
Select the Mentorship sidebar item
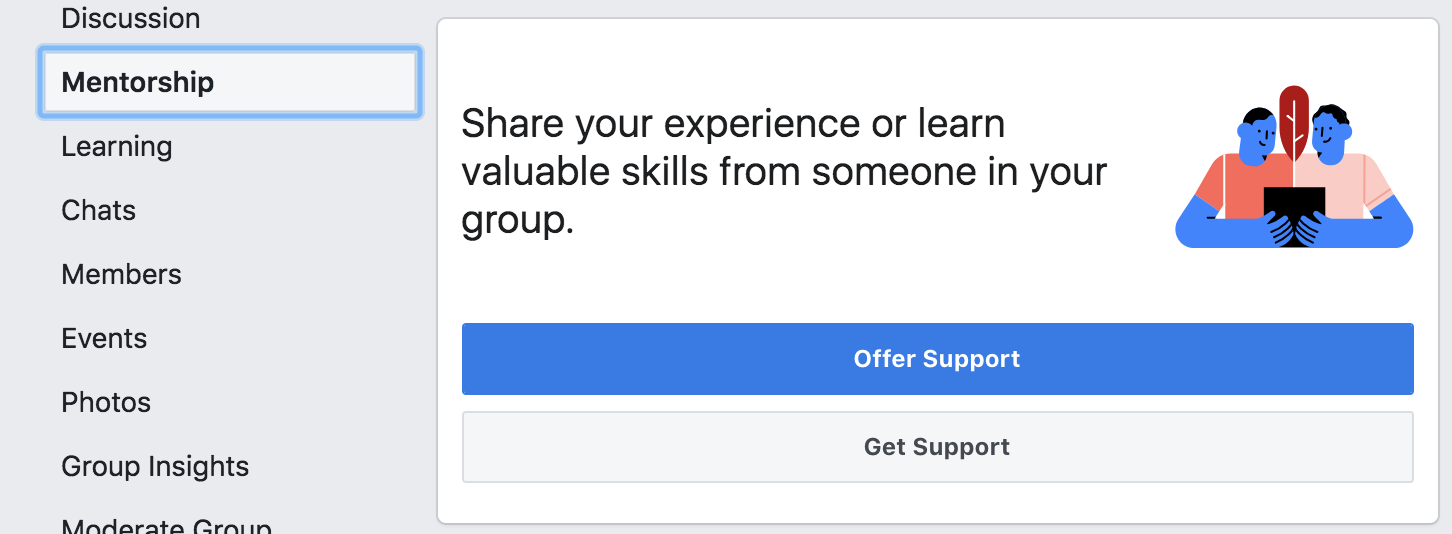138,82
